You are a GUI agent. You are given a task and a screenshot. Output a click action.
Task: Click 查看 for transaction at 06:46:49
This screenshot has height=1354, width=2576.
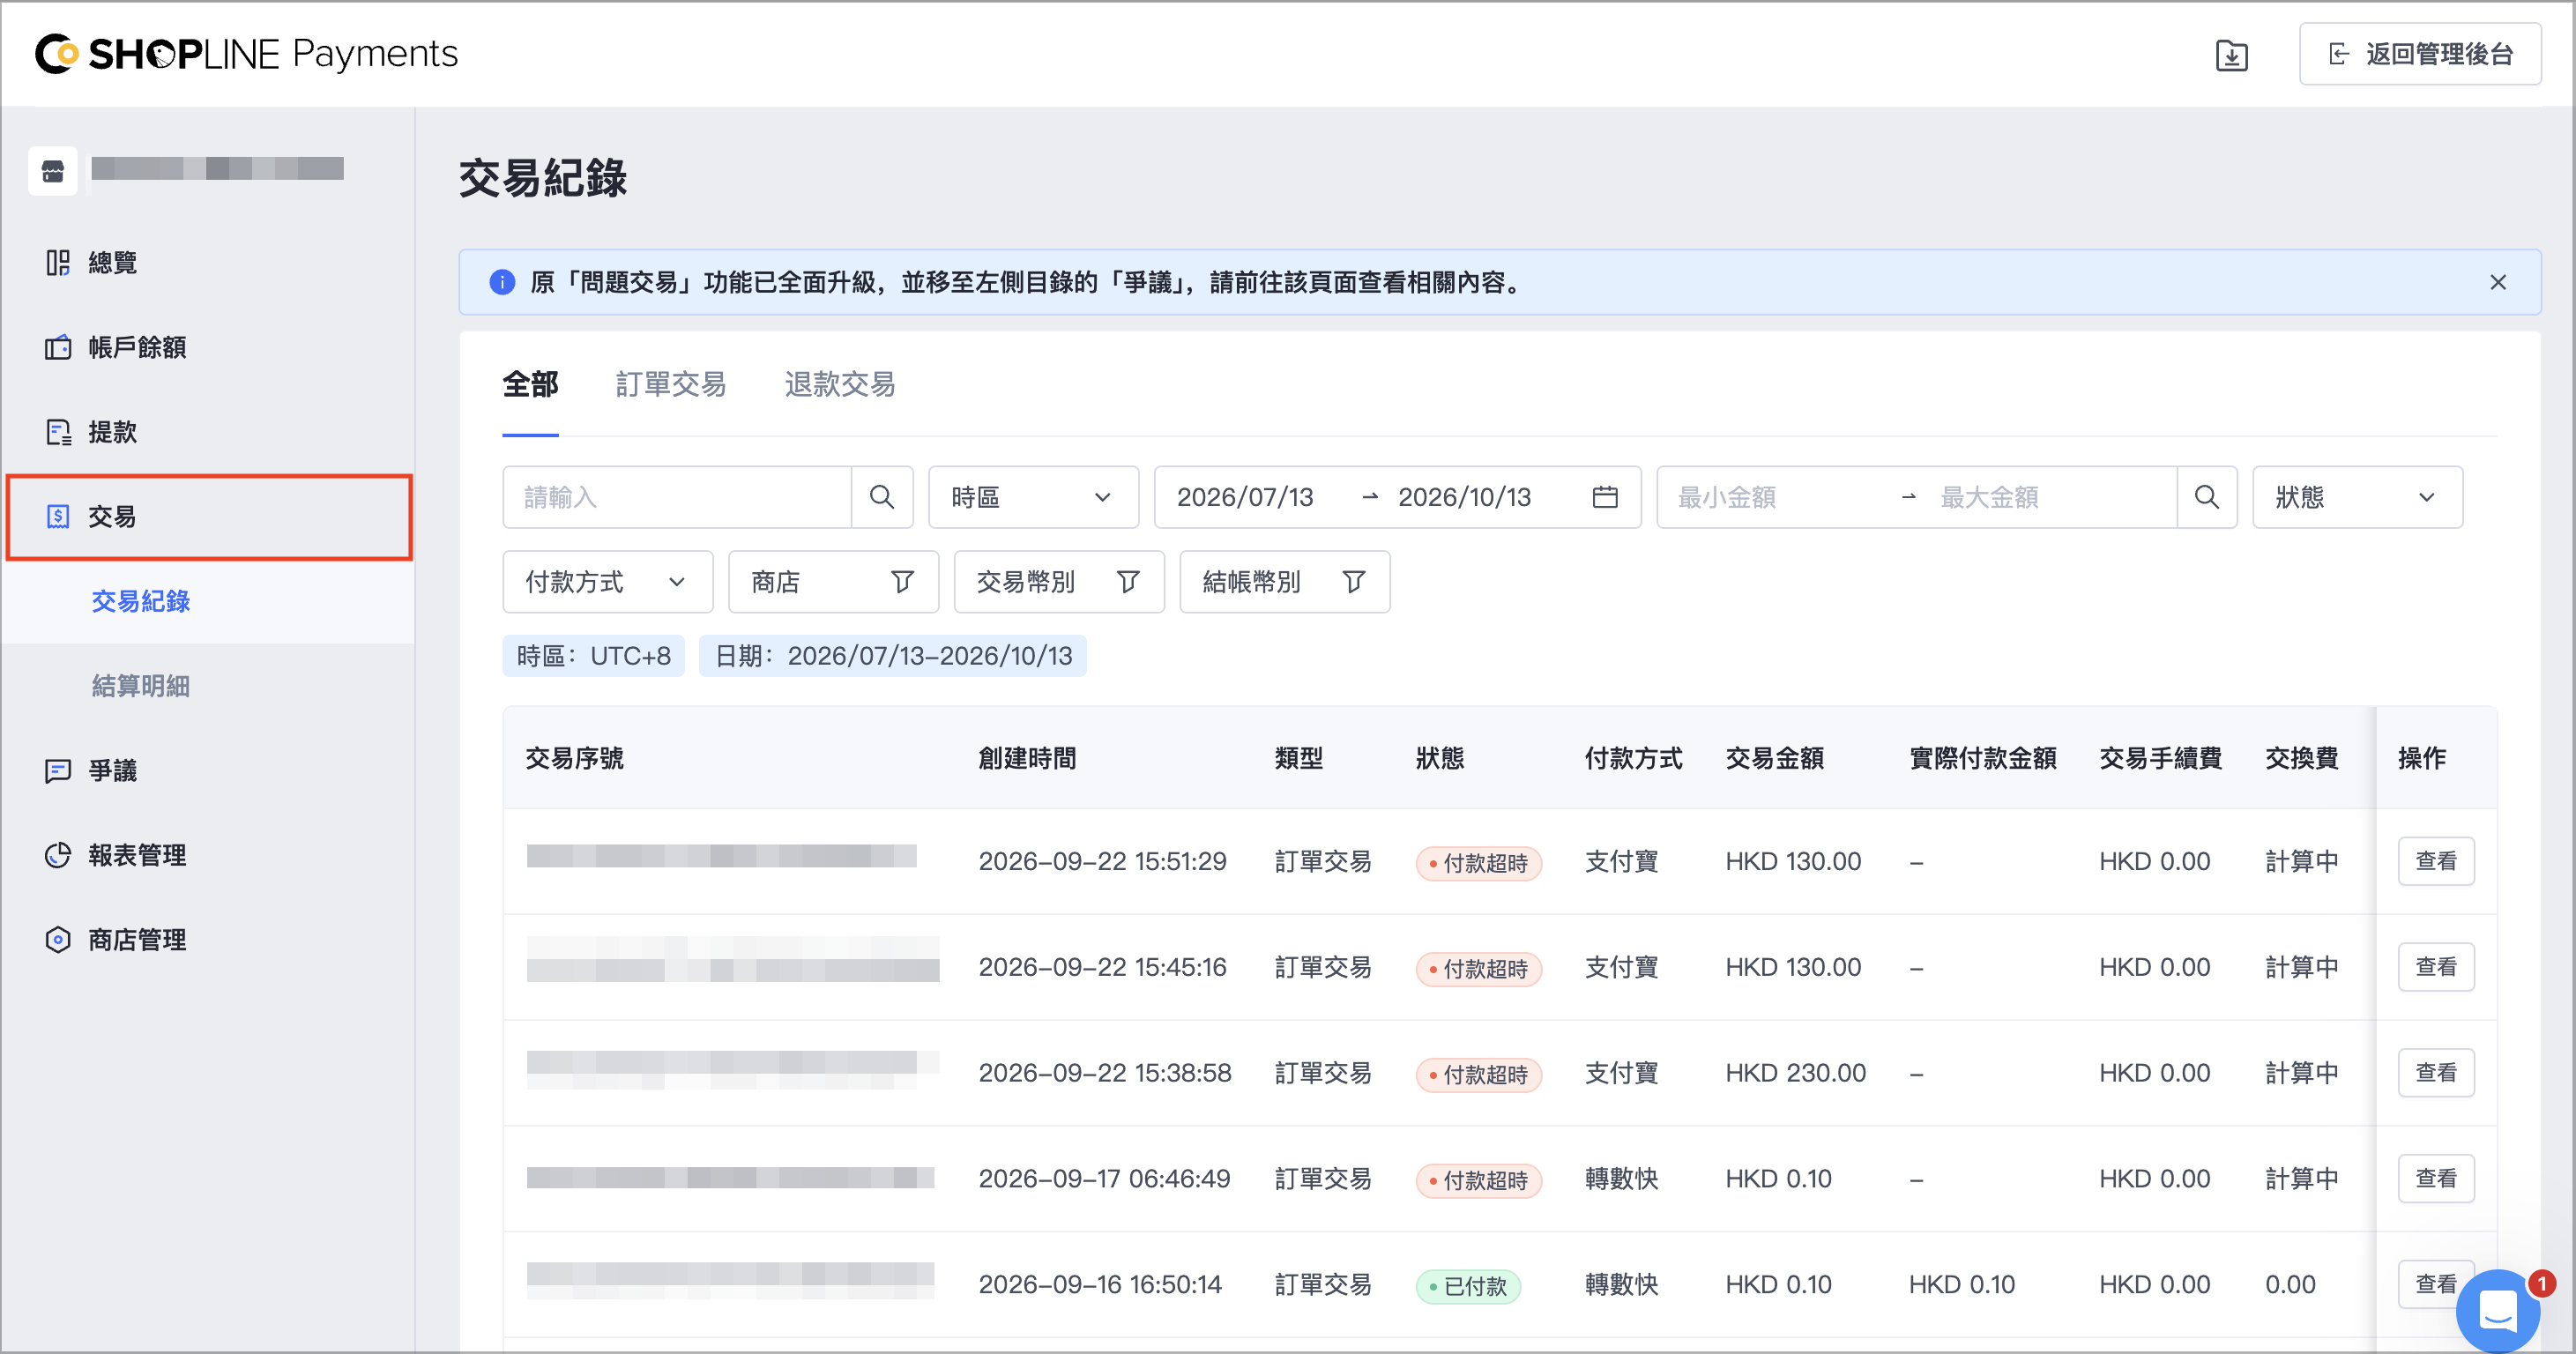click(x=2436, y=1179)
